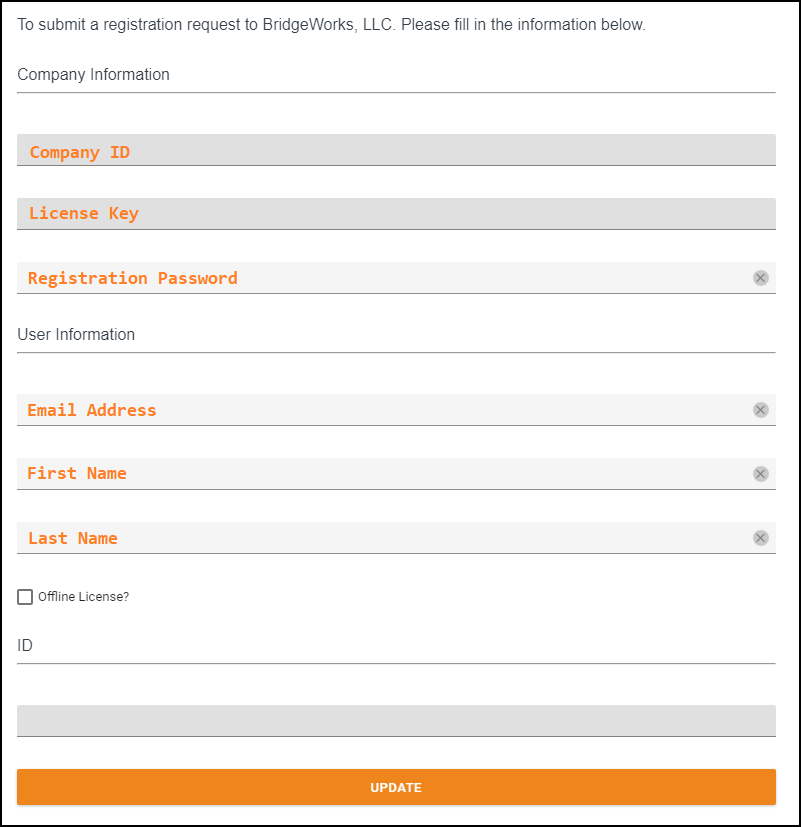Focus the Company ID input field

click(396, 151)
